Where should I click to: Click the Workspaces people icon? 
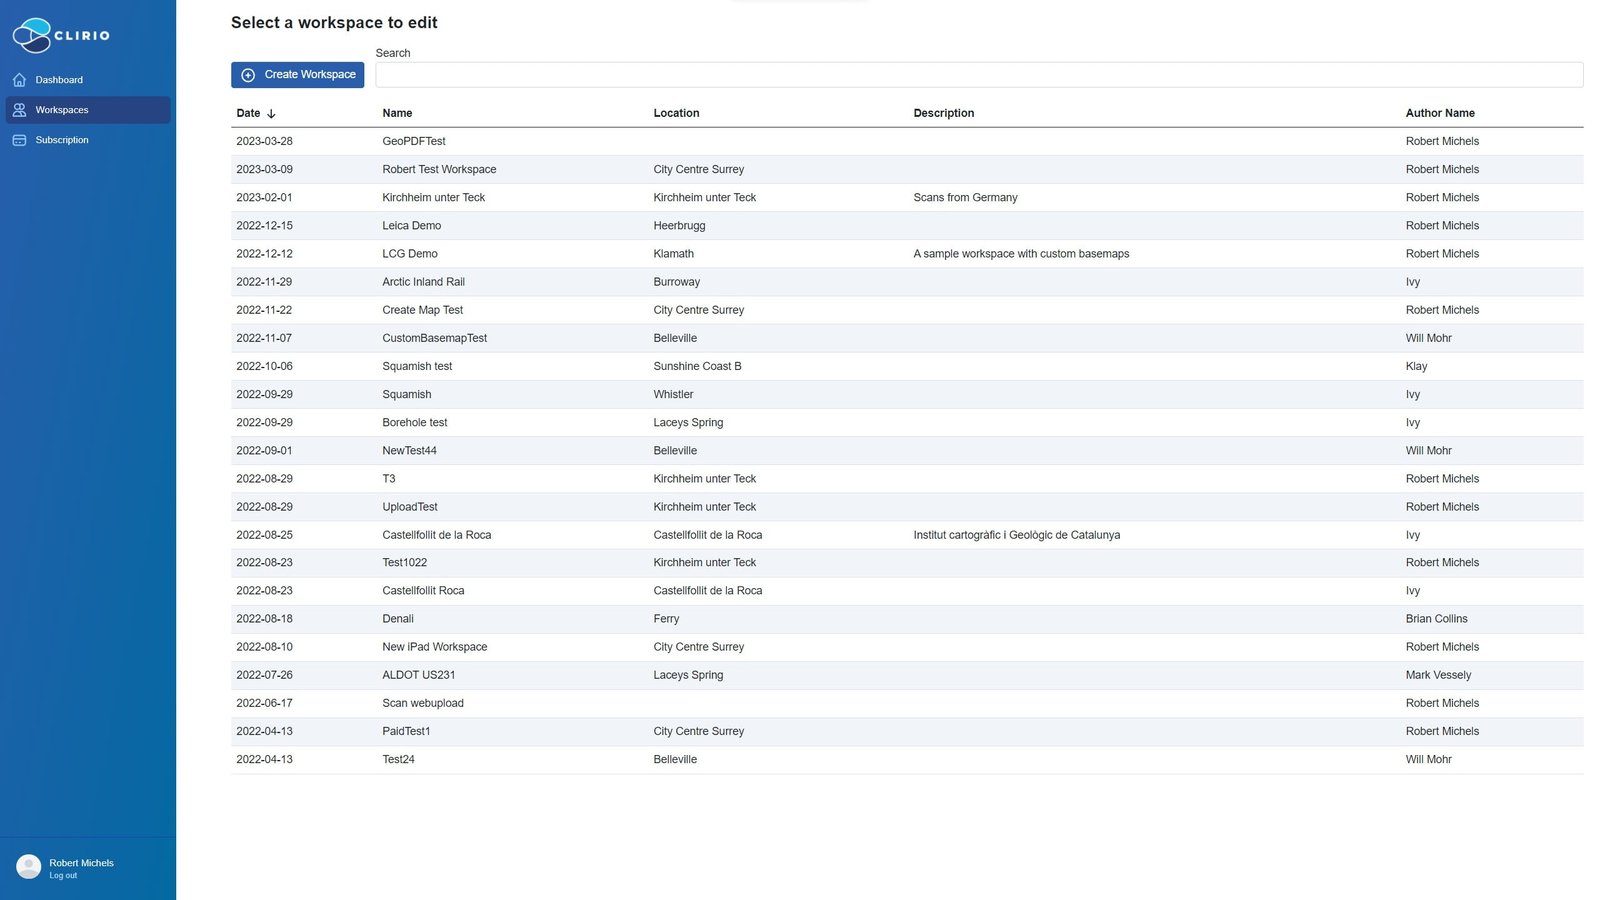(19, 110)
